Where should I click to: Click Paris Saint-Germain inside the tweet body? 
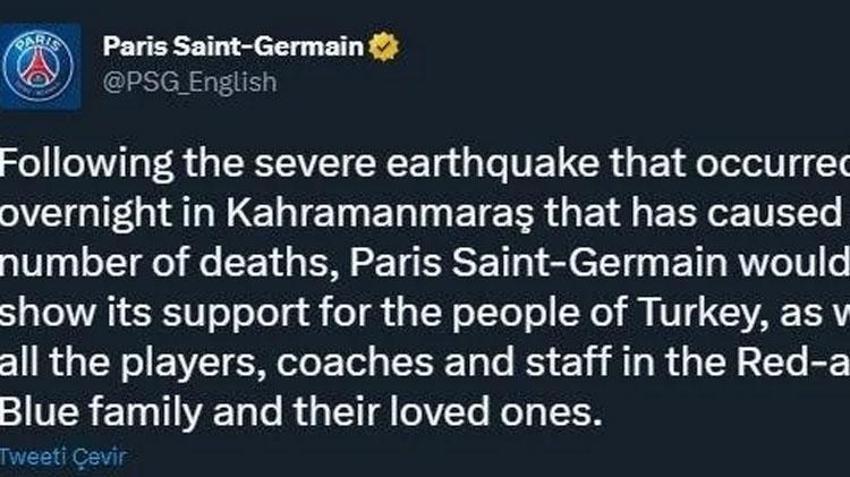coord(538,263)
